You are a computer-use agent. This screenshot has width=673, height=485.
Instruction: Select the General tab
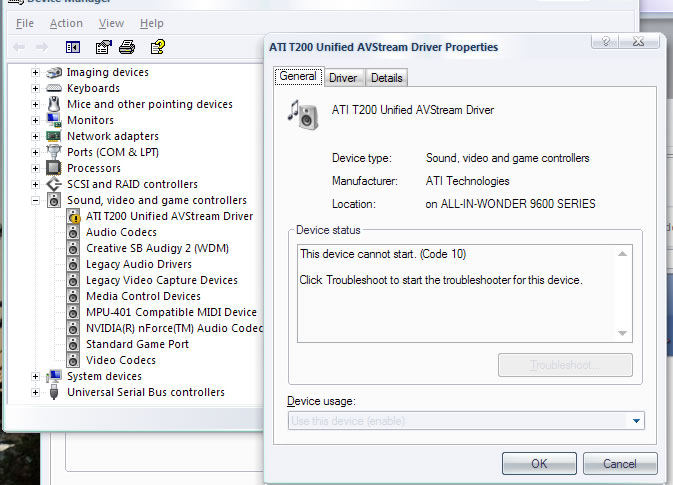(298, 76)
